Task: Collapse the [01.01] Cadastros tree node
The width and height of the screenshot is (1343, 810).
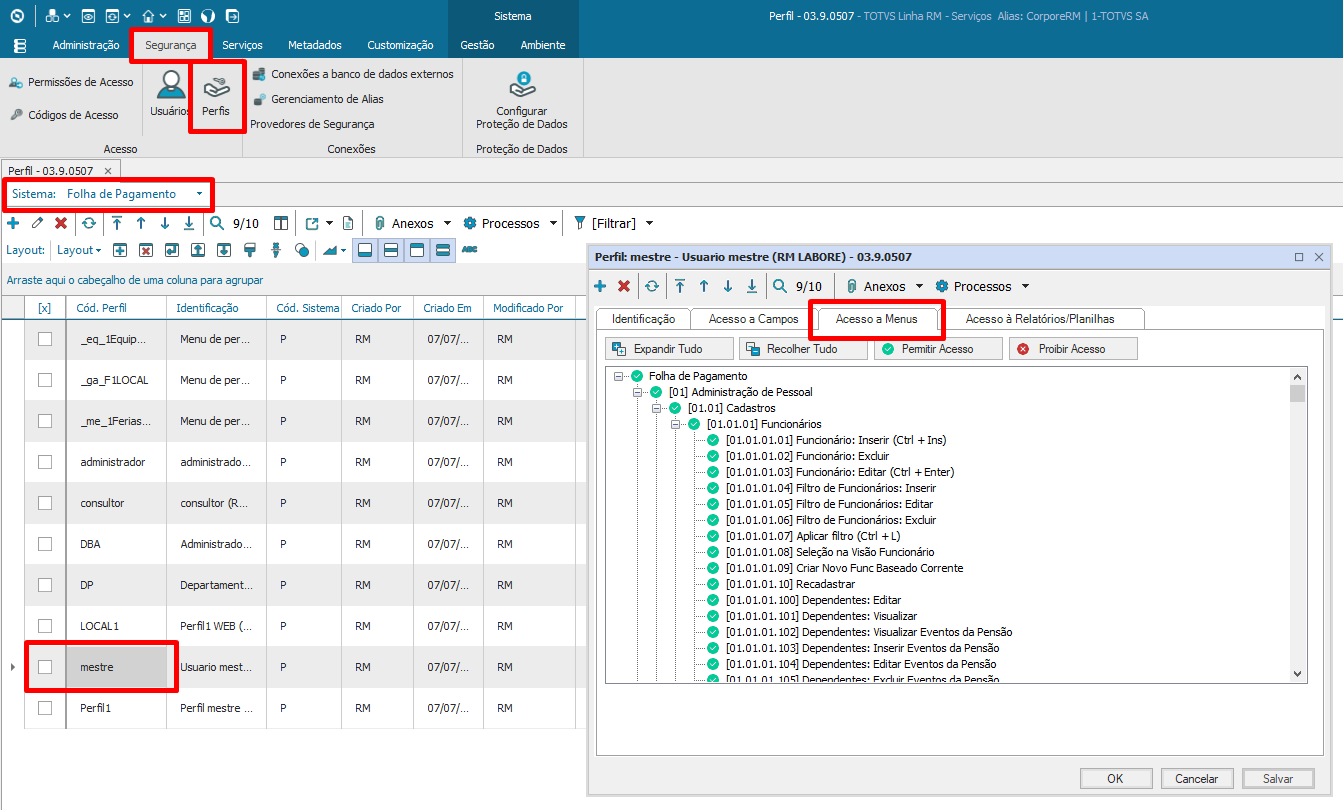Action: click(x=658, y=408)
